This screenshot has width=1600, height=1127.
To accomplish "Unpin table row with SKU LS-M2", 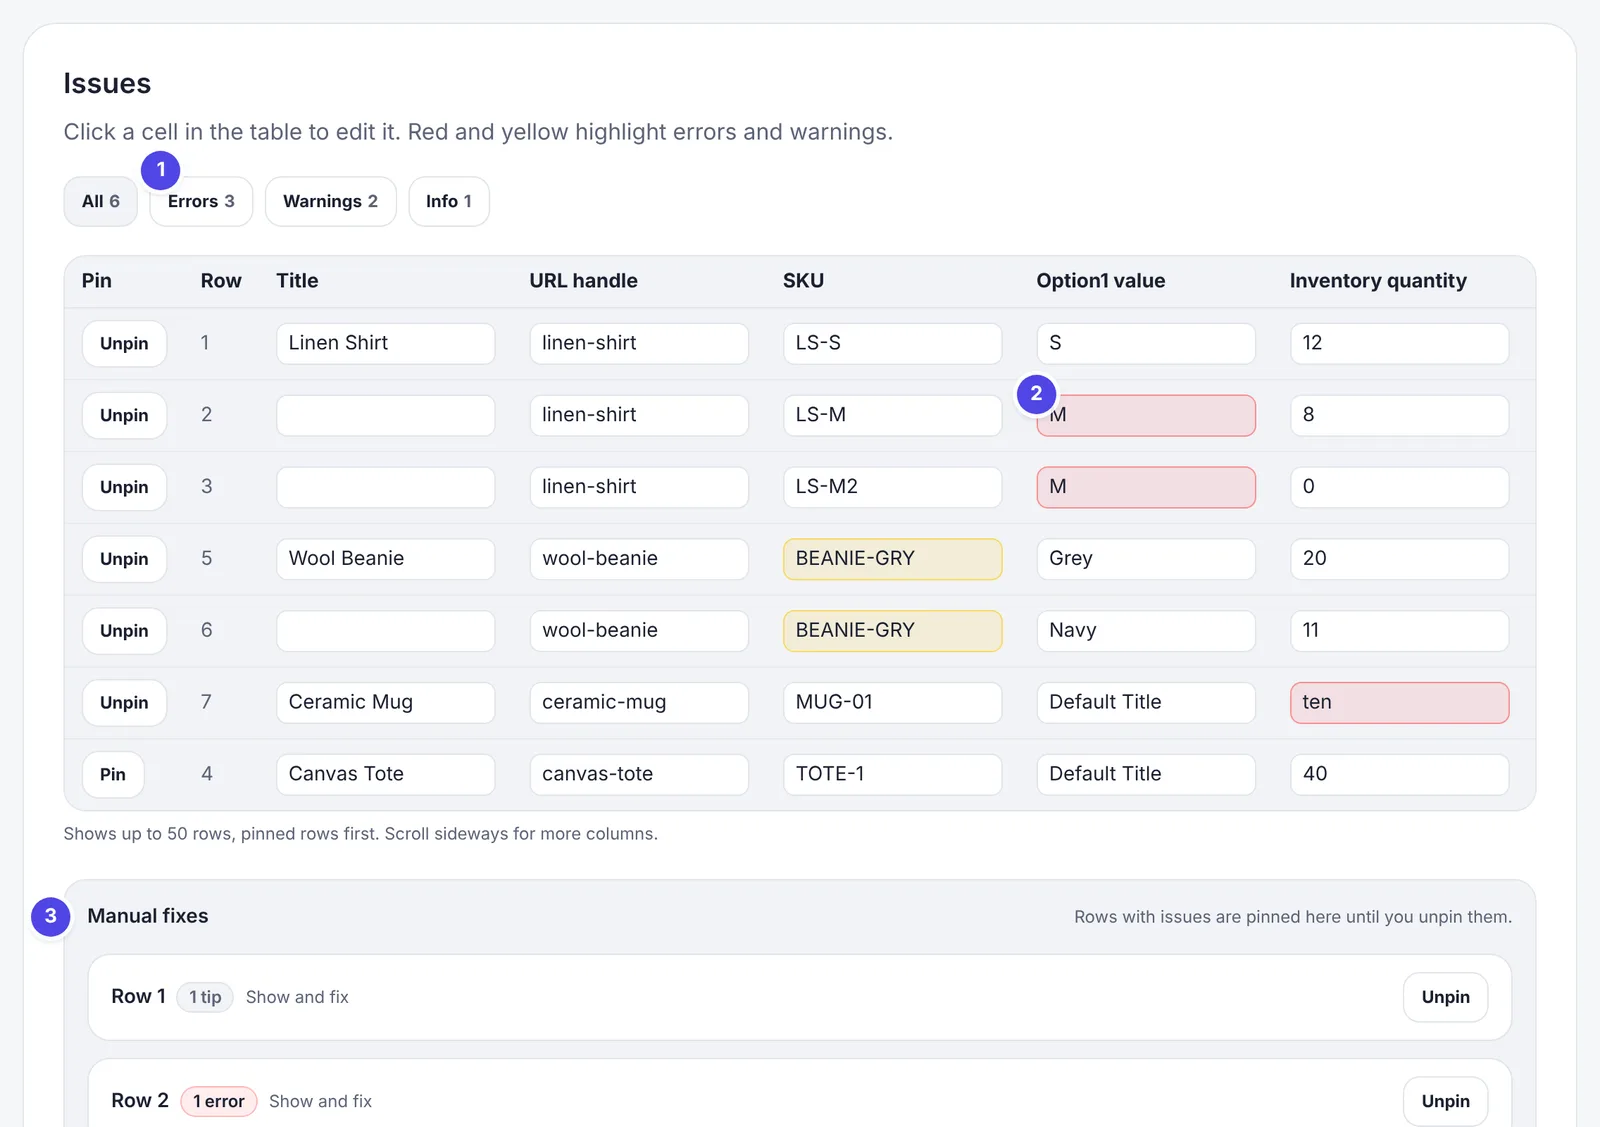I will [x=124, y=487].
